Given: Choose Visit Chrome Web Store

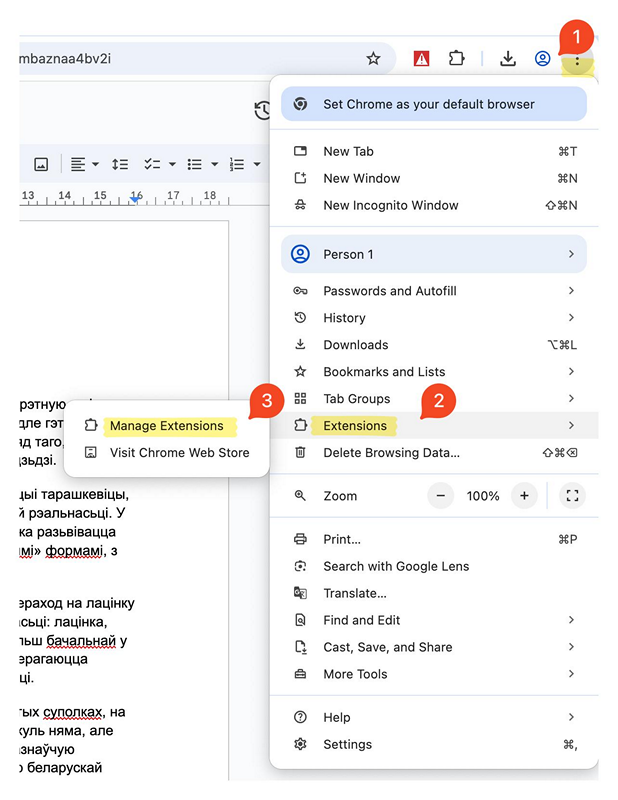Looking at the screenshot, I should coord(179,452).
